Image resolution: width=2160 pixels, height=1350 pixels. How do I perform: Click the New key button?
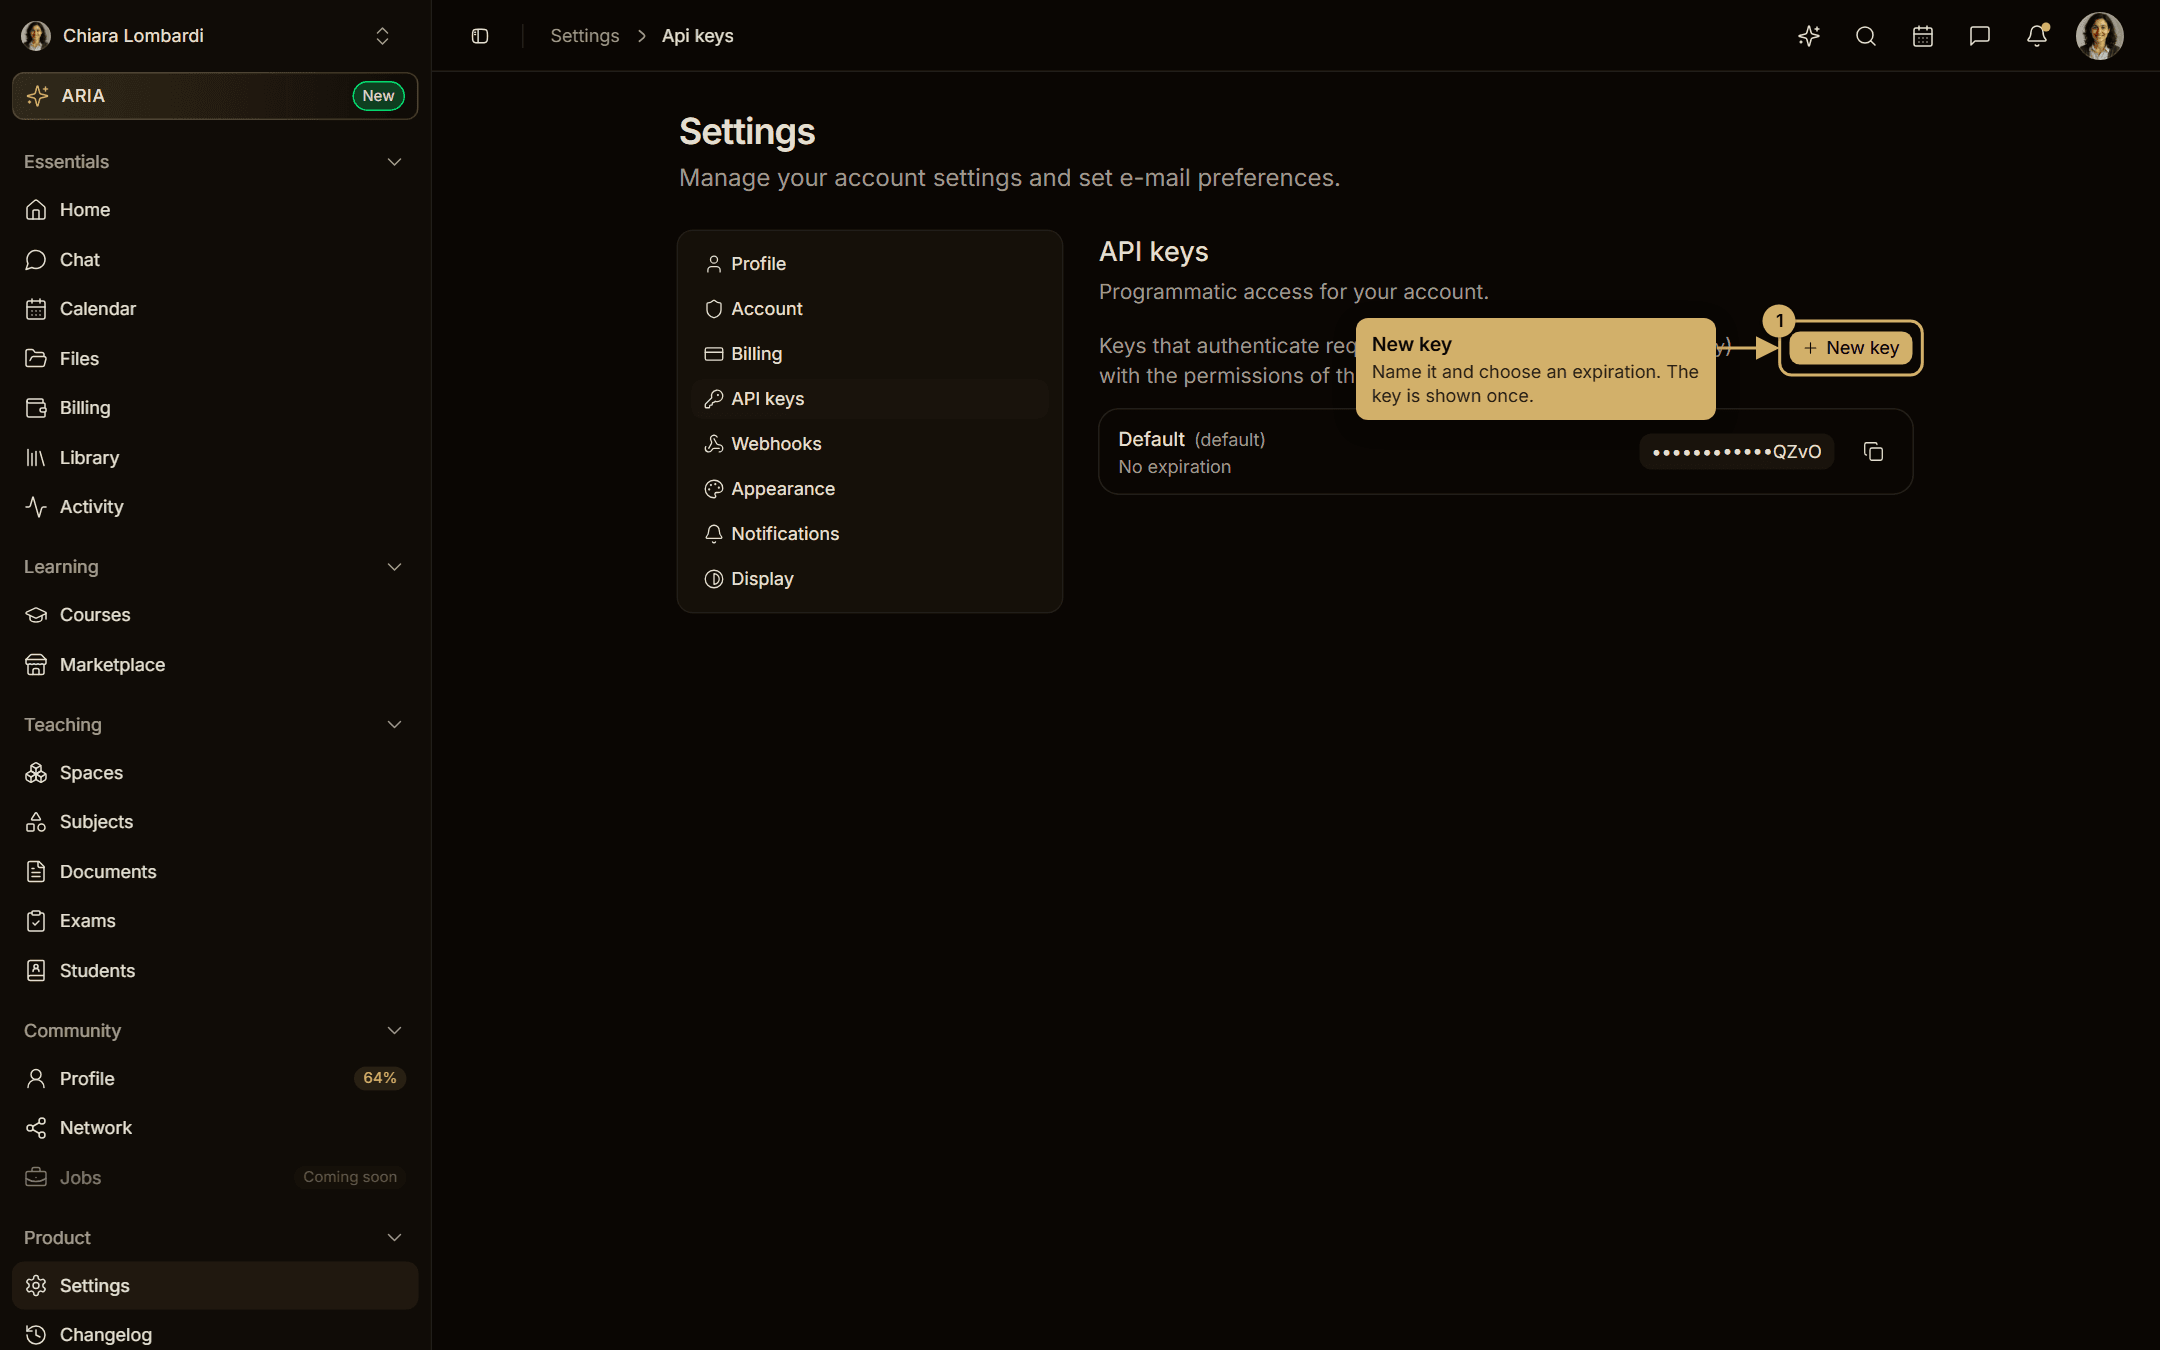1851,348
